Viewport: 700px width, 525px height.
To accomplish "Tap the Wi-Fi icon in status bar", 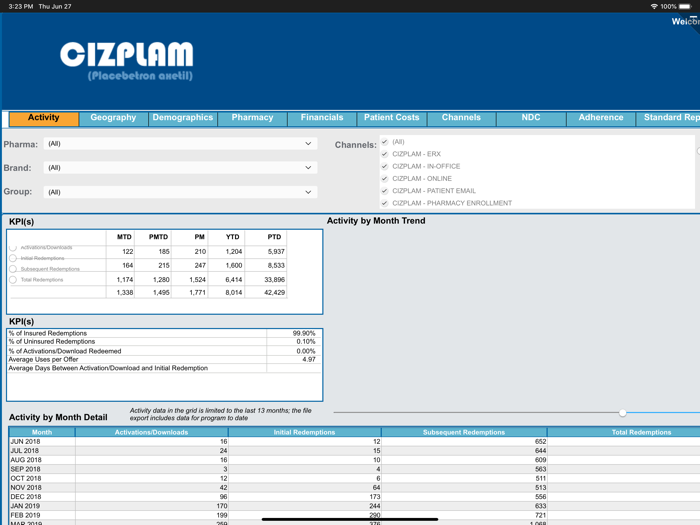I will tap(654, 6).
